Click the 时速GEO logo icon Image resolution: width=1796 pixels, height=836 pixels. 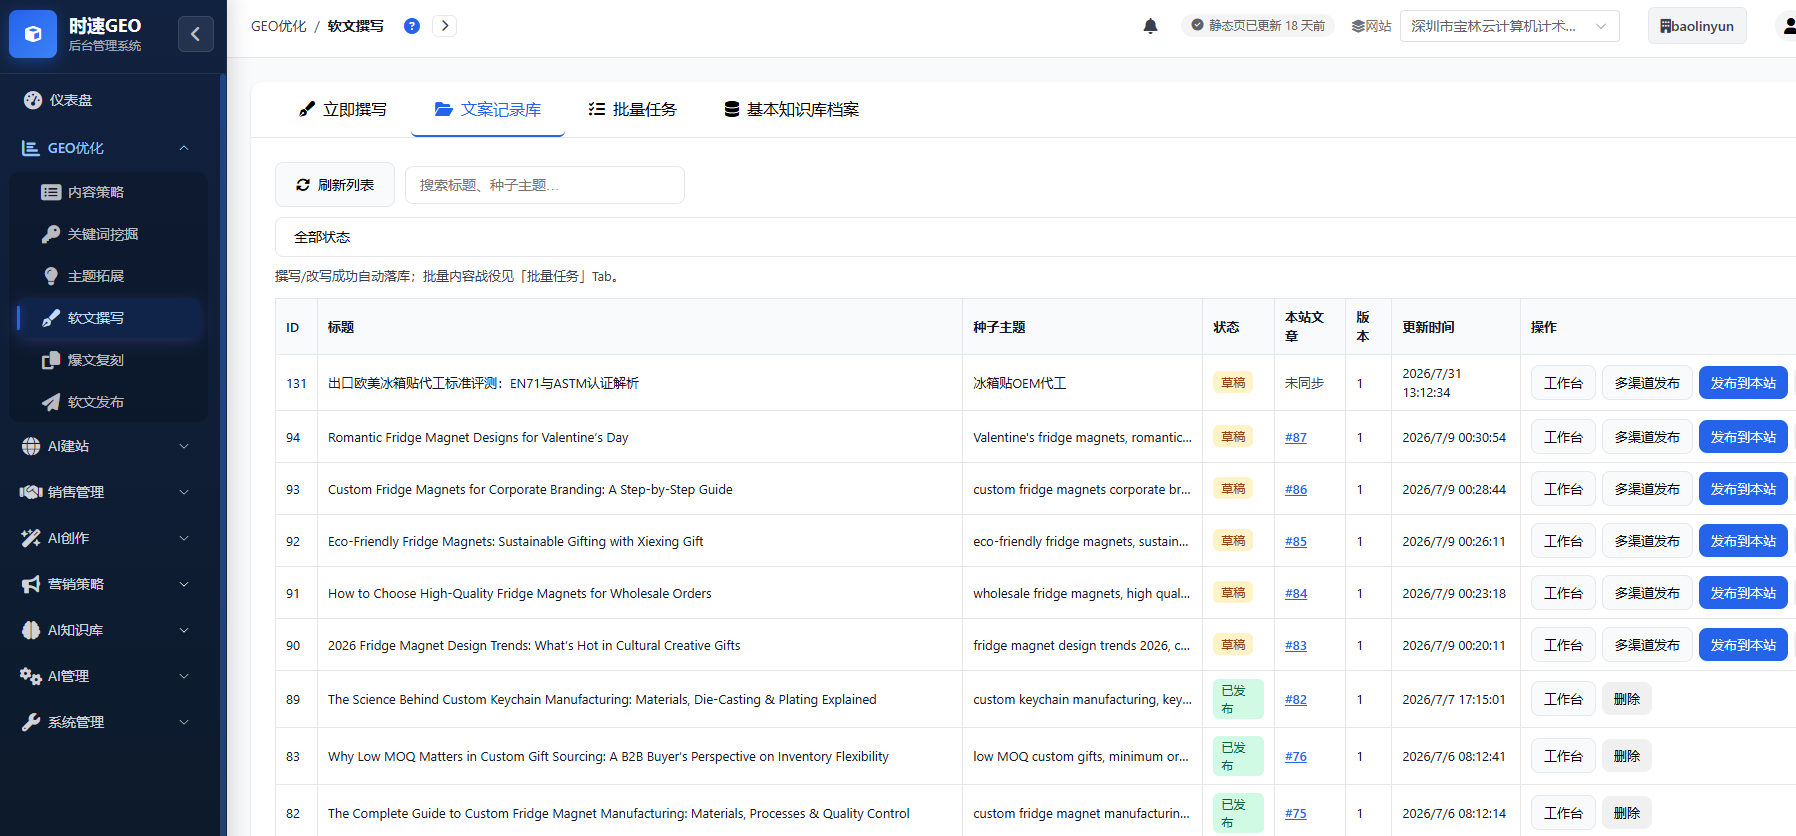33,34
